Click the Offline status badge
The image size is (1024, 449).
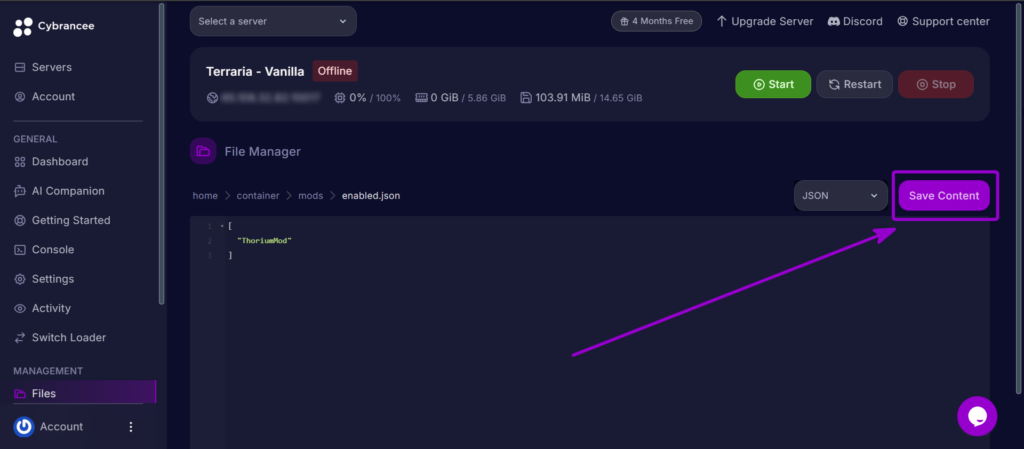(x=335, y=71)
